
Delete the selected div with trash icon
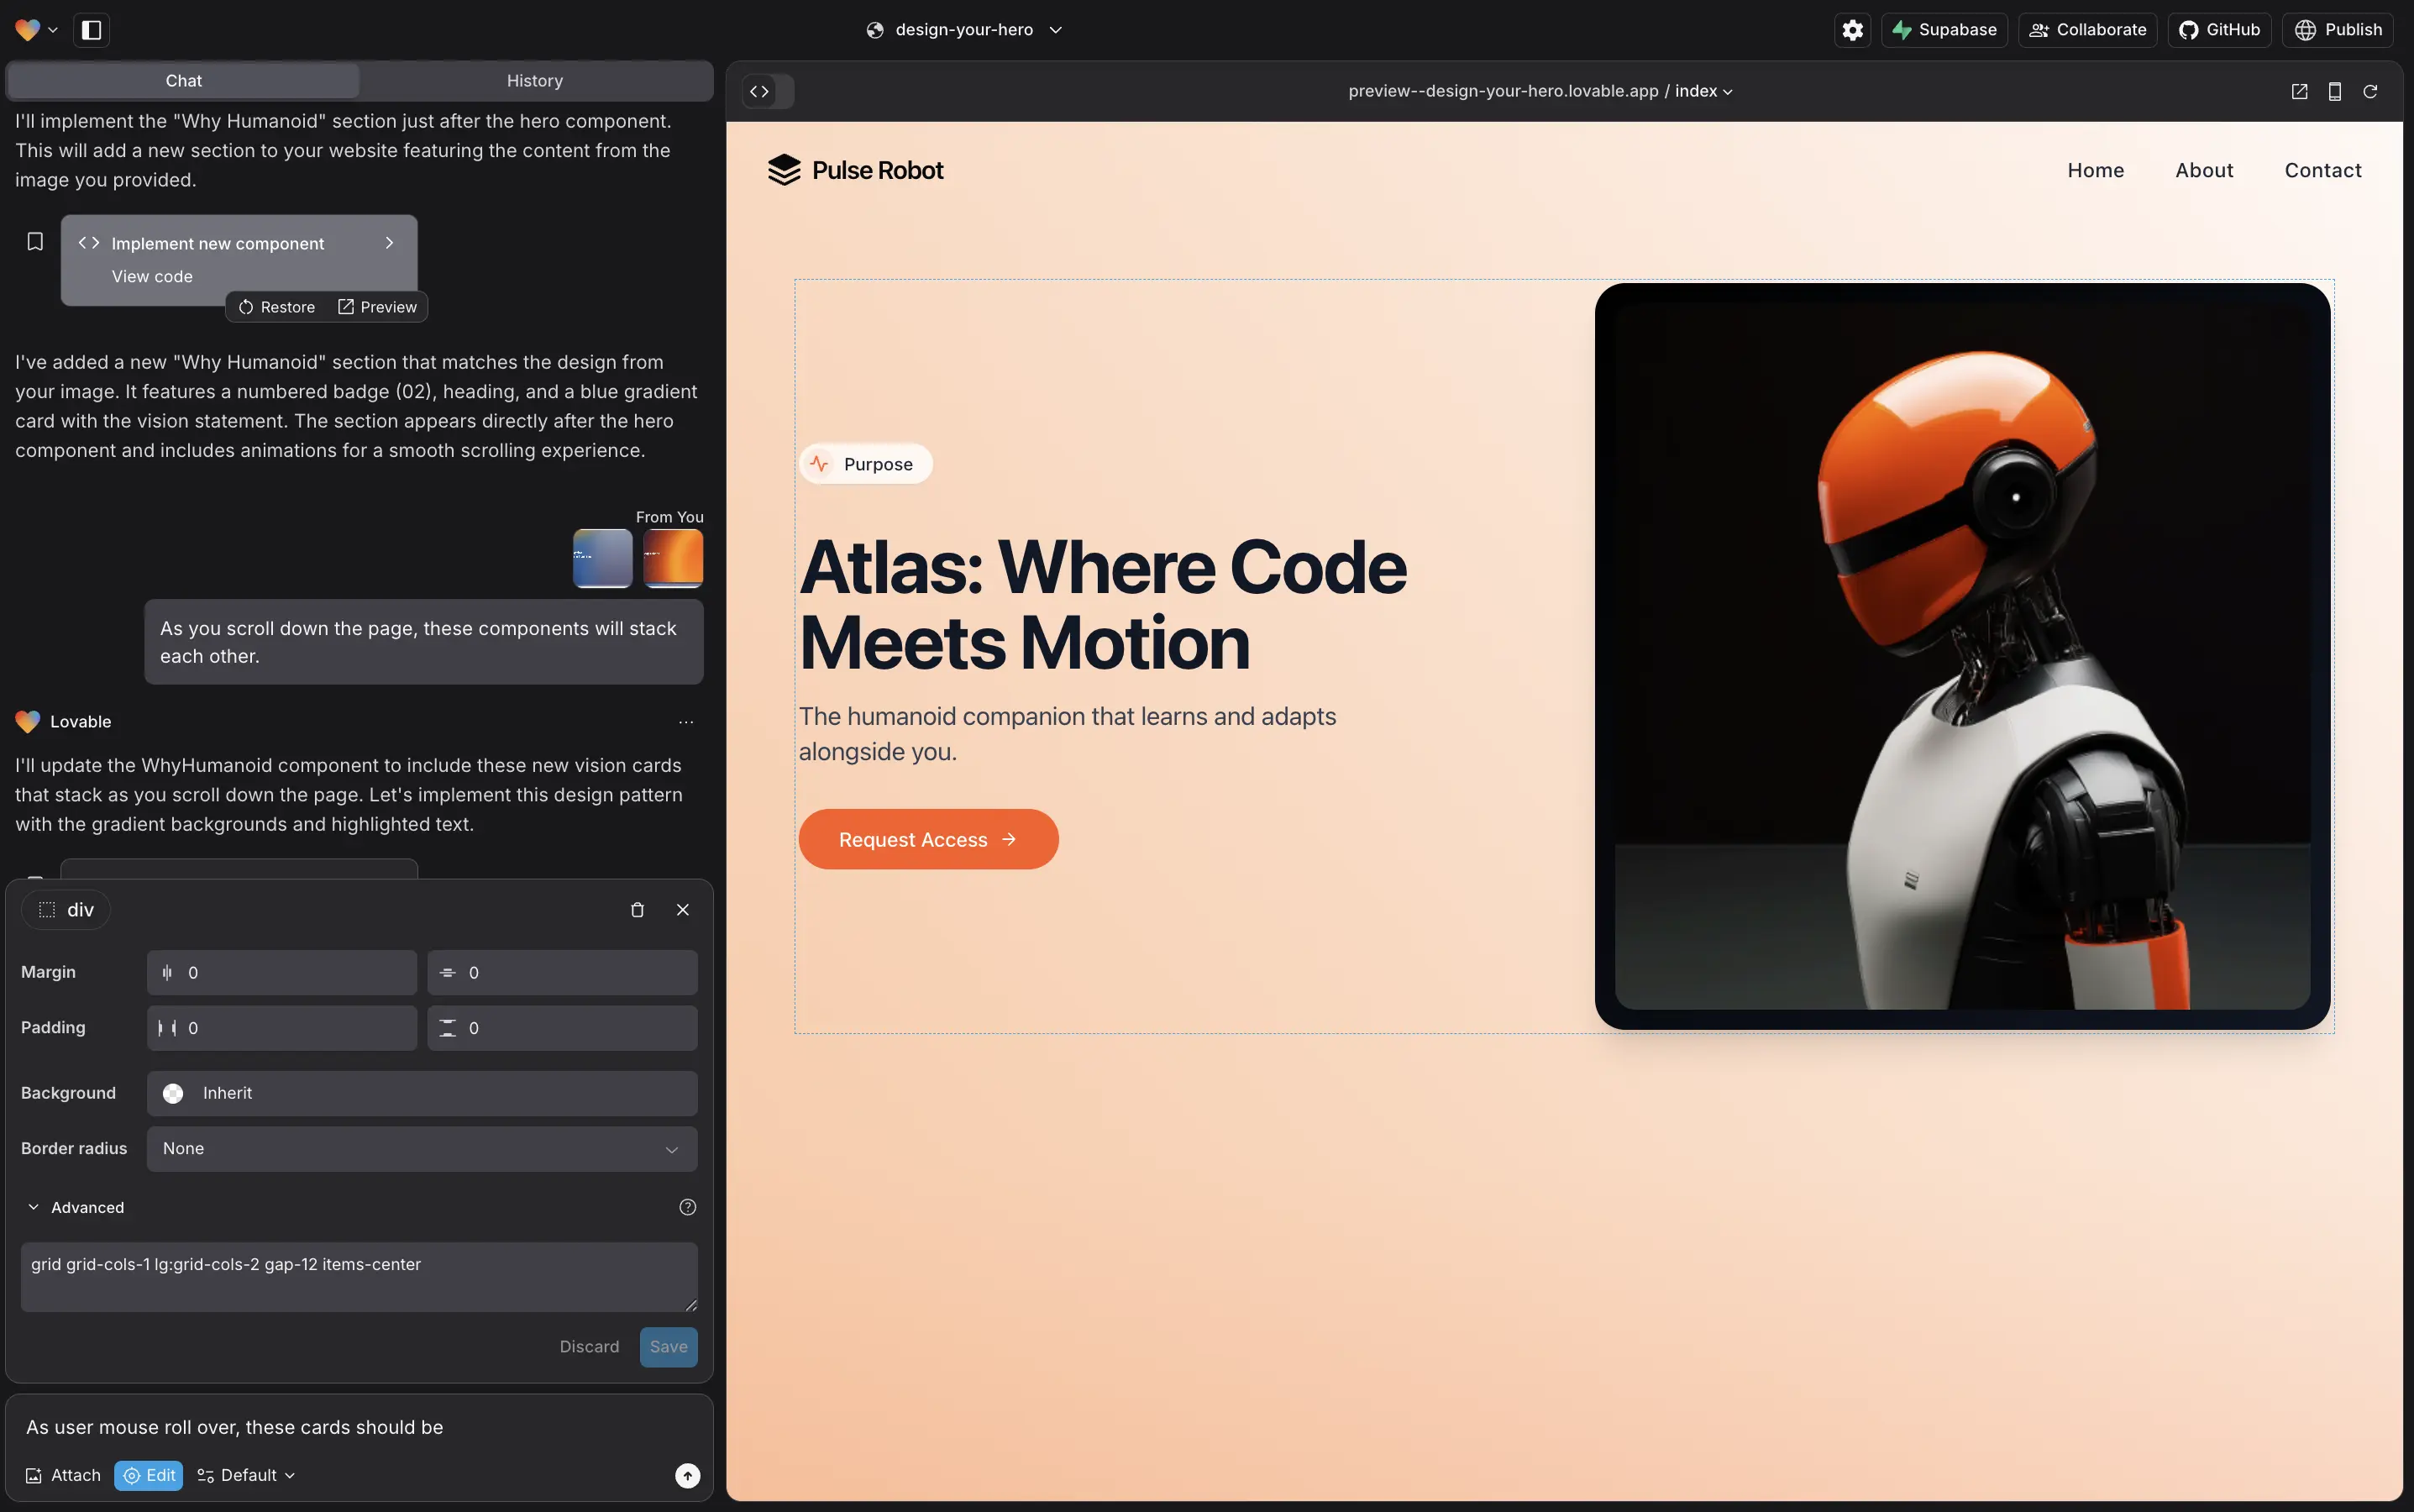click(x=637, y=909)
